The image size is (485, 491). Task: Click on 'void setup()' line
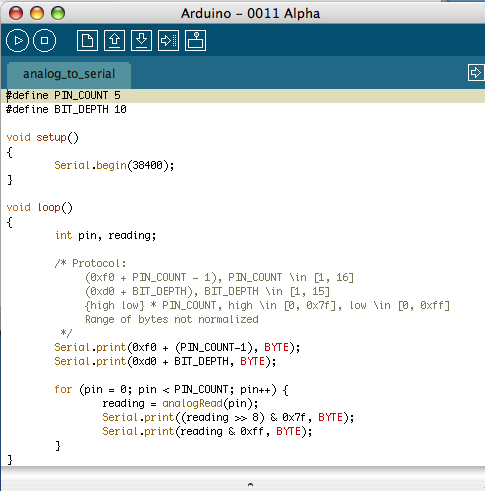pyautogui.click(x=42, y=137)
